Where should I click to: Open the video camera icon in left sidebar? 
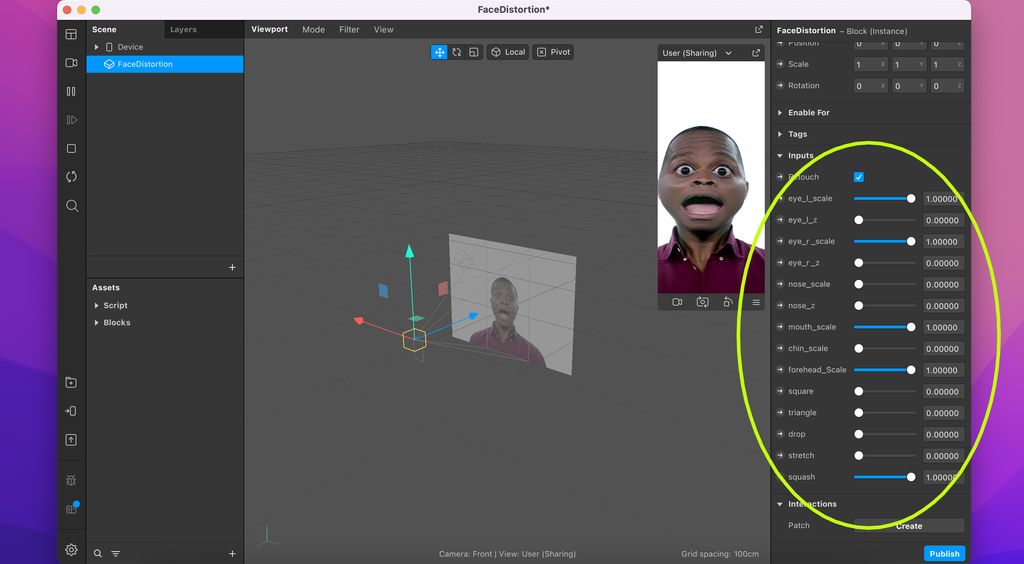[71, 63]
